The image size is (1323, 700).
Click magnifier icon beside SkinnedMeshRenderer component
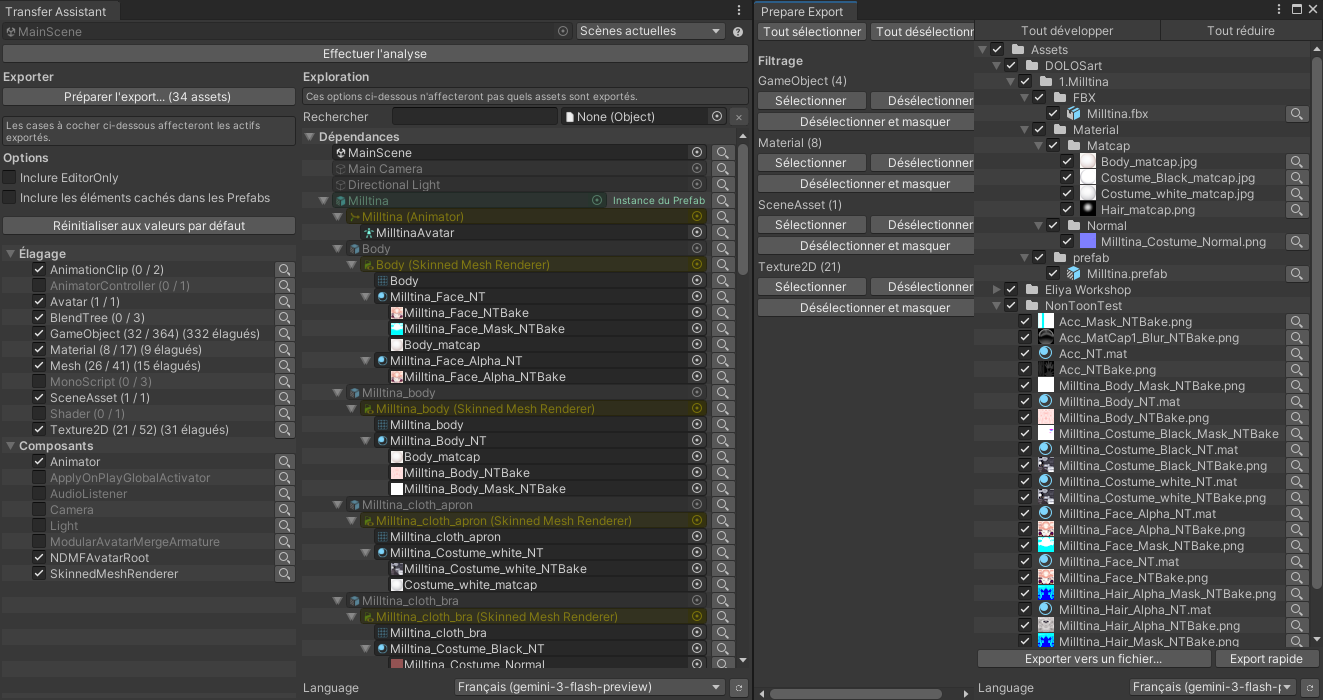click(x=285, y=574)
